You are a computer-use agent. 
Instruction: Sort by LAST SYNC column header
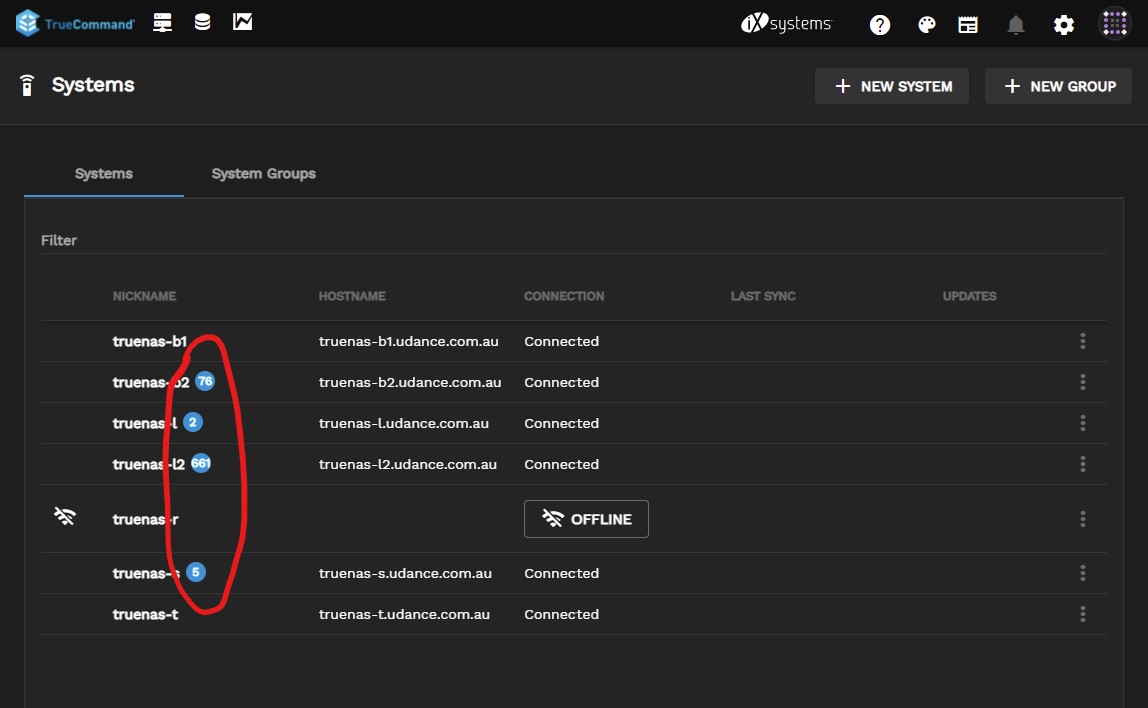(763, 297)
